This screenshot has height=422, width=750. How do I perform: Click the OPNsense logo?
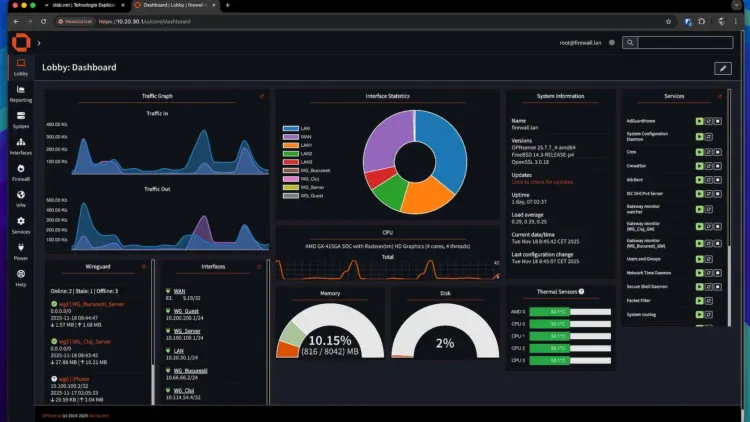click(x=21, y=43)
